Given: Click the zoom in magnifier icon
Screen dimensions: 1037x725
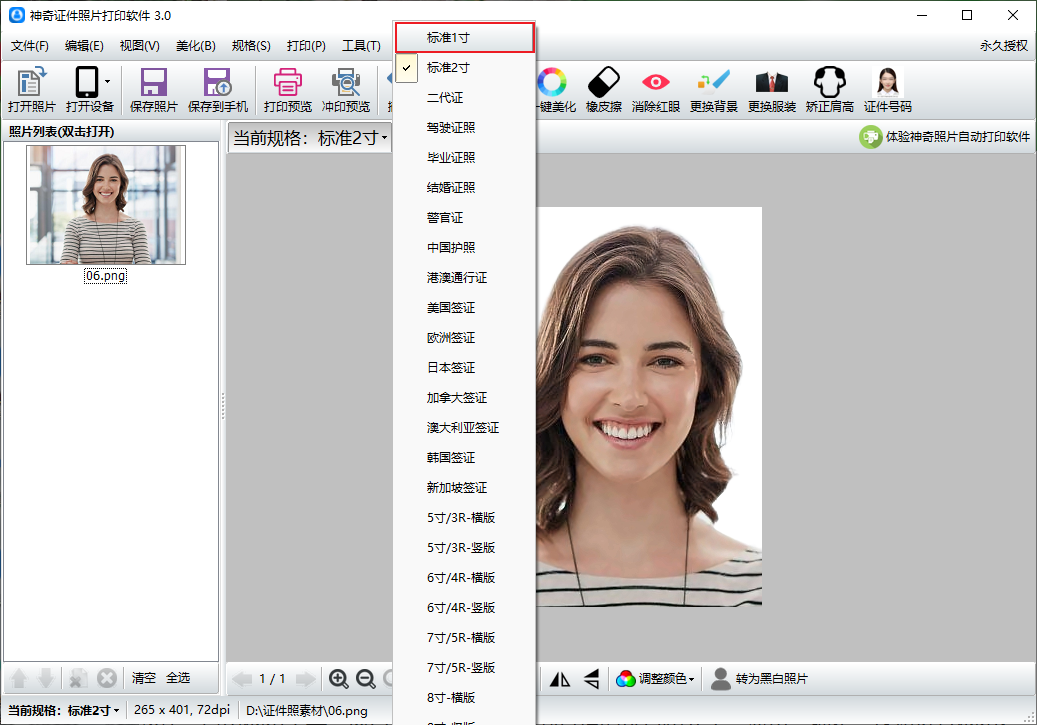Looking at the screenshot, I should click(x=339, y=679).
